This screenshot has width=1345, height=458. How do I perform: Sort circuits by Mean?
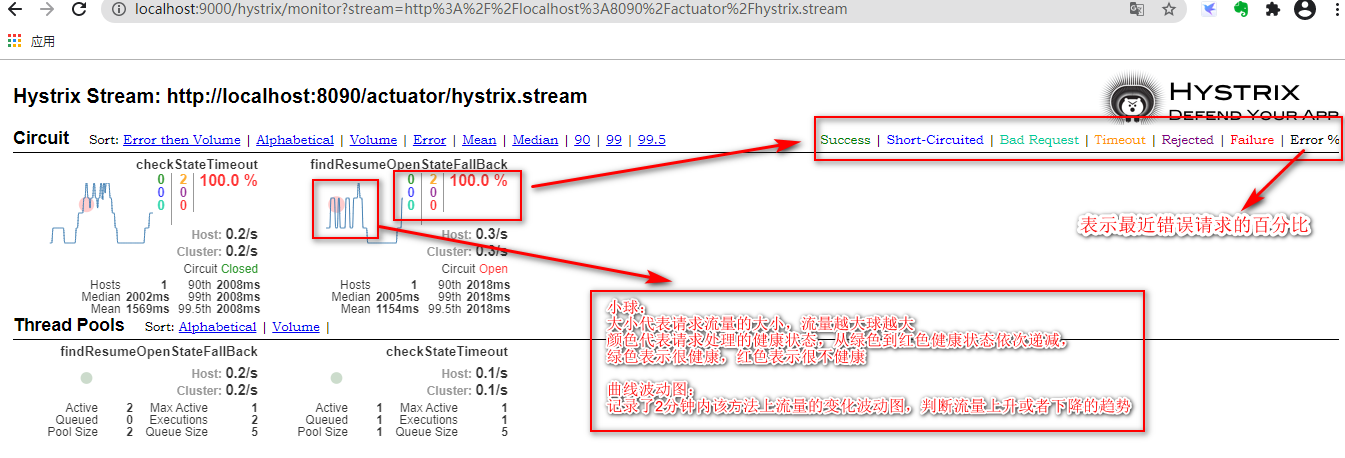pyautogui.click(x=479, y=140)
